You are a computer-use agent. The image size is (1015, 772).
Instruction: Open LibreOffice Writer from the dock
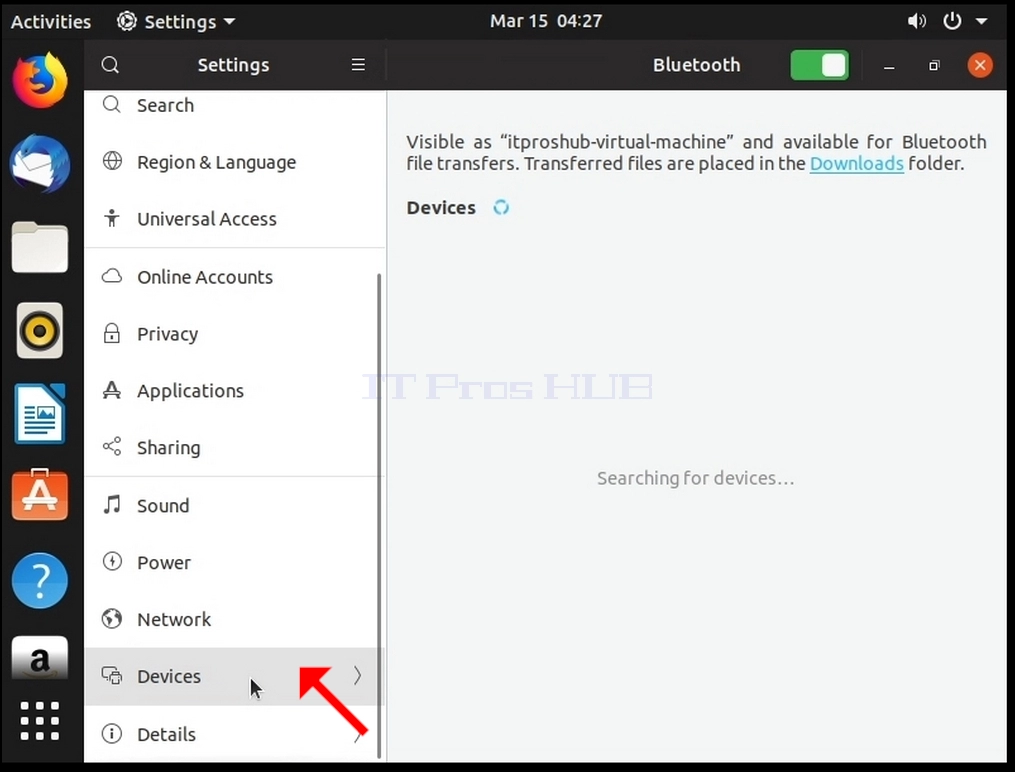tap(39, 414)
